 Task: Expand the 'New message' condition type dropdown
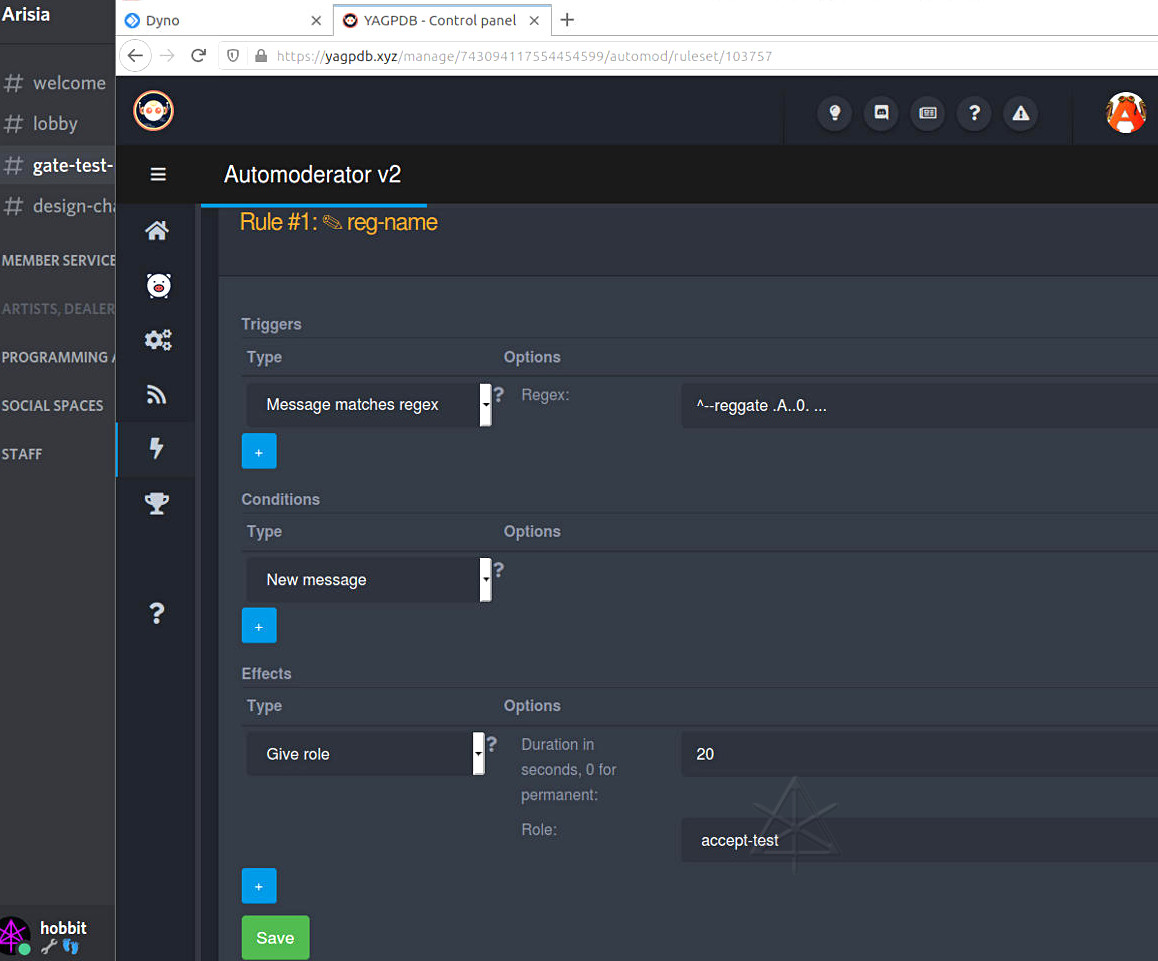coord(368,580)
